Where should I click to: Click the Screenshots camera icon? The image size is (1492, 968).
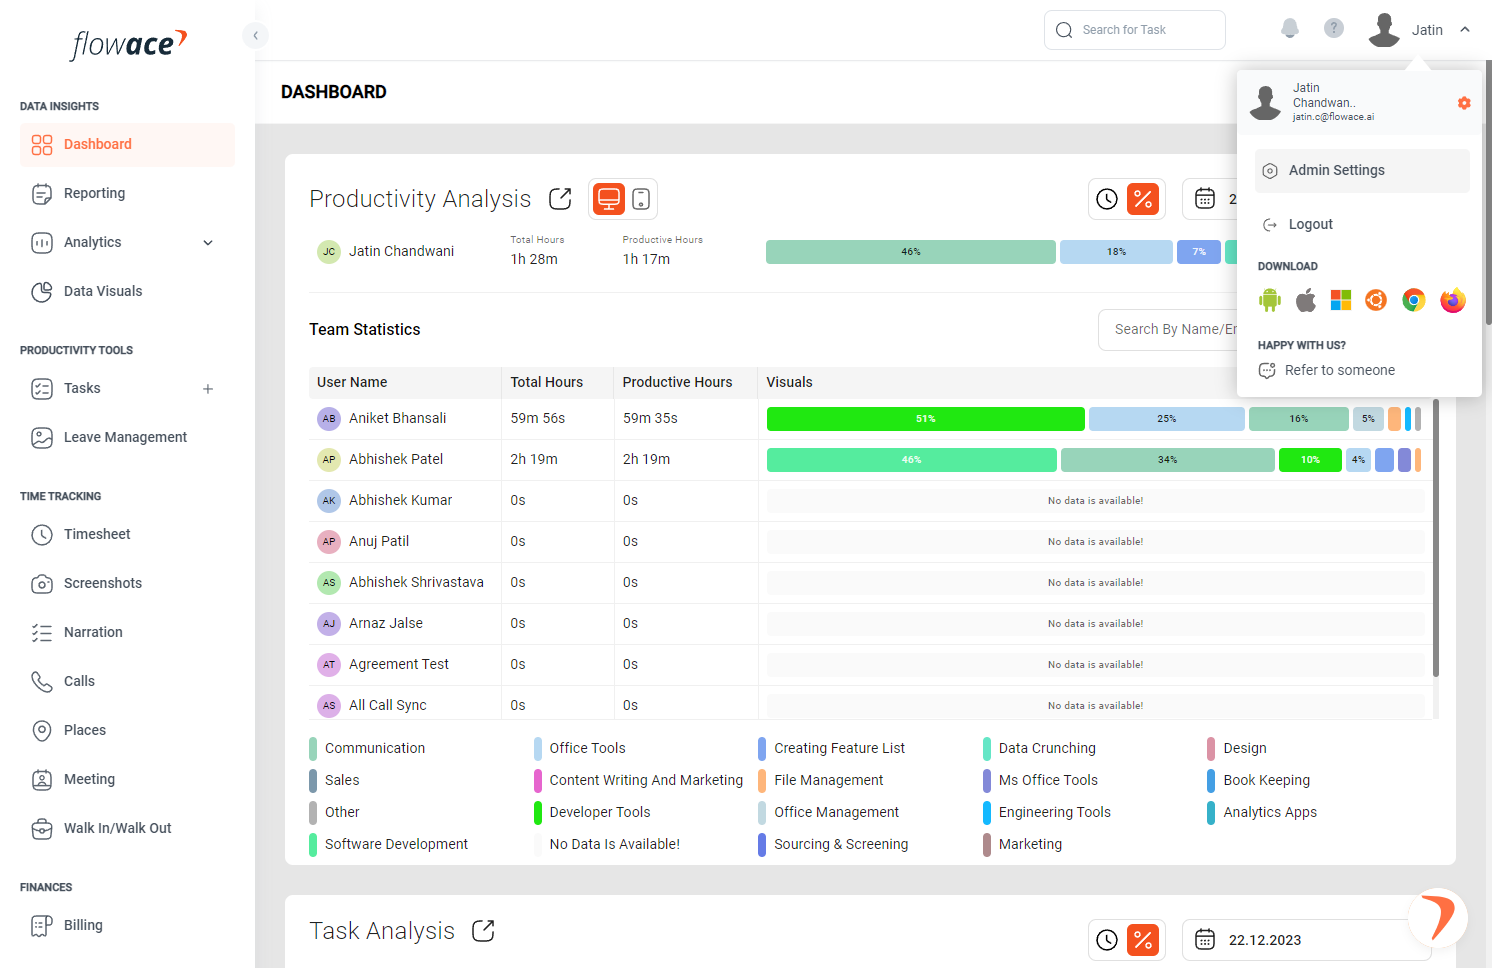[42, 583]
